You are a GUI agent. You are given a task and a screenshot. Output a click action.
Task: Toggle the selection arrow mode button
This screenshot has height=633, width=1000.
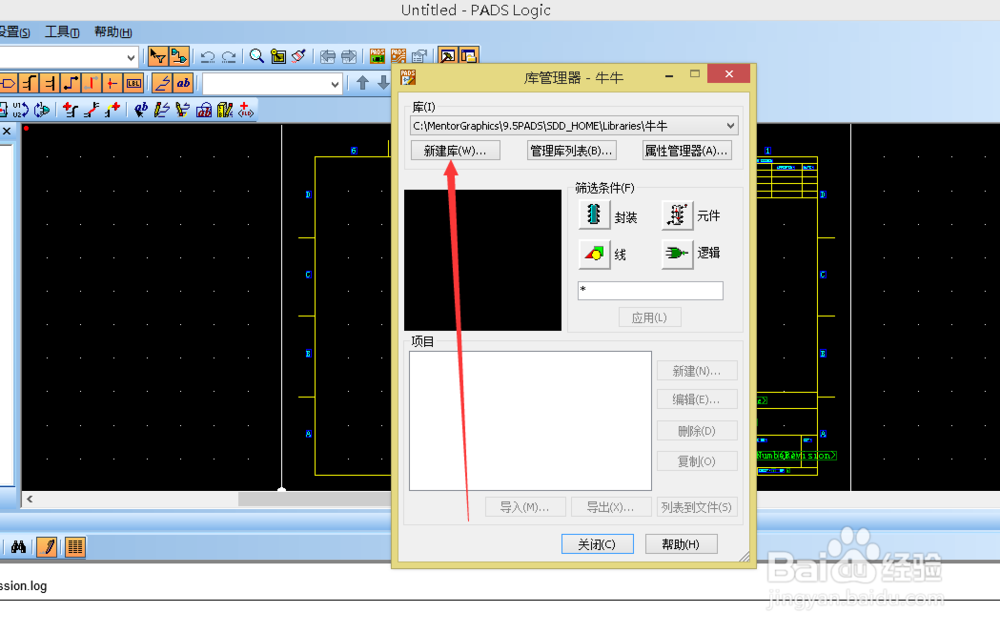pyautogui.click(x=158, y=57)
